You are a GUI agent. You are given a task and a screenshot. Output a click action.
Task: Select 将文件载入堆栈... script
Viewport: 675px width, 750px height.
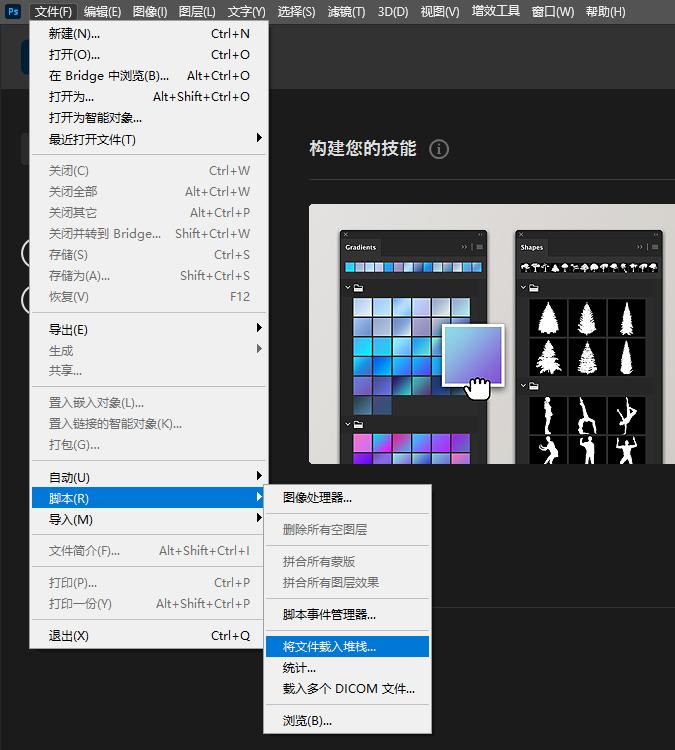coord(347,647)
